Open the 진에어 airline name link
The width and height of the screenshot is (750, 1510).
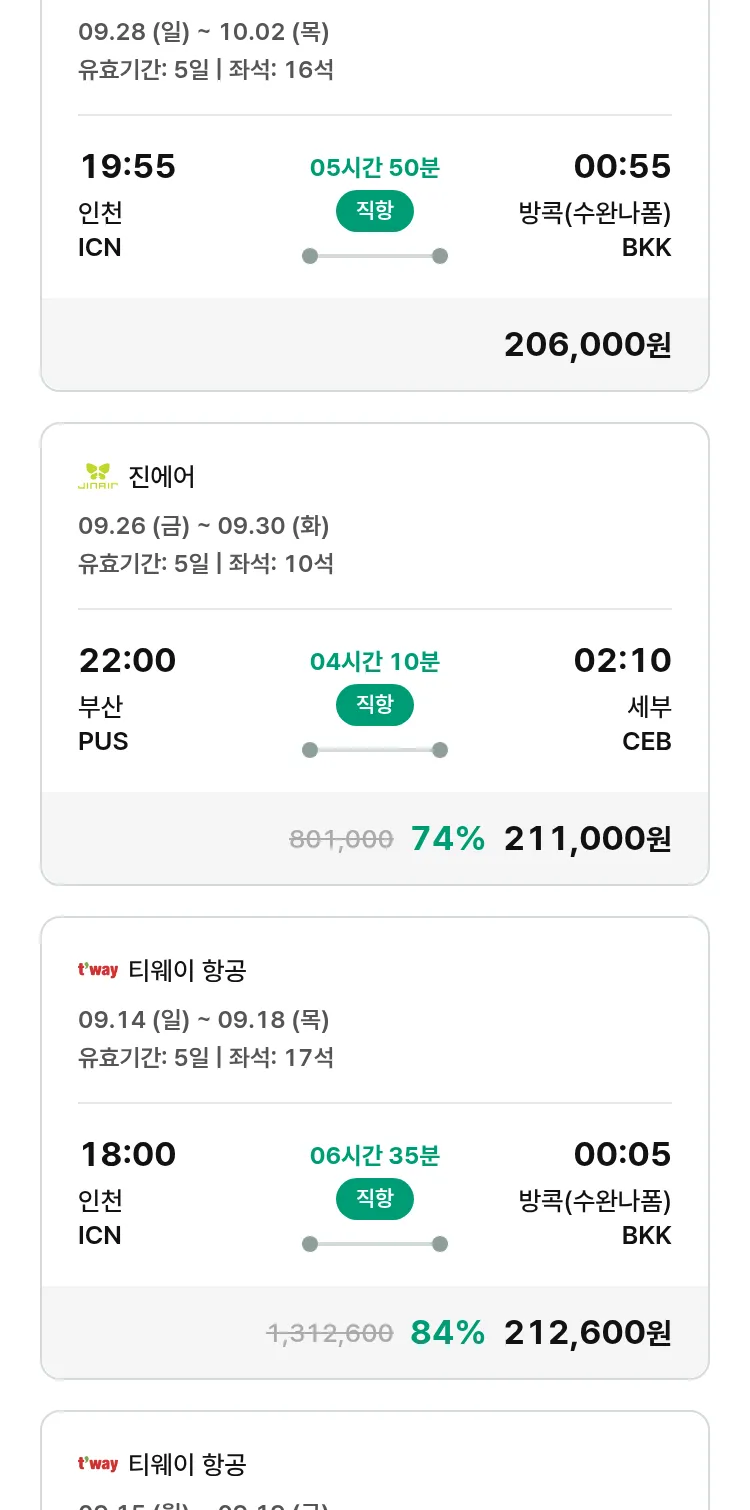162,477
